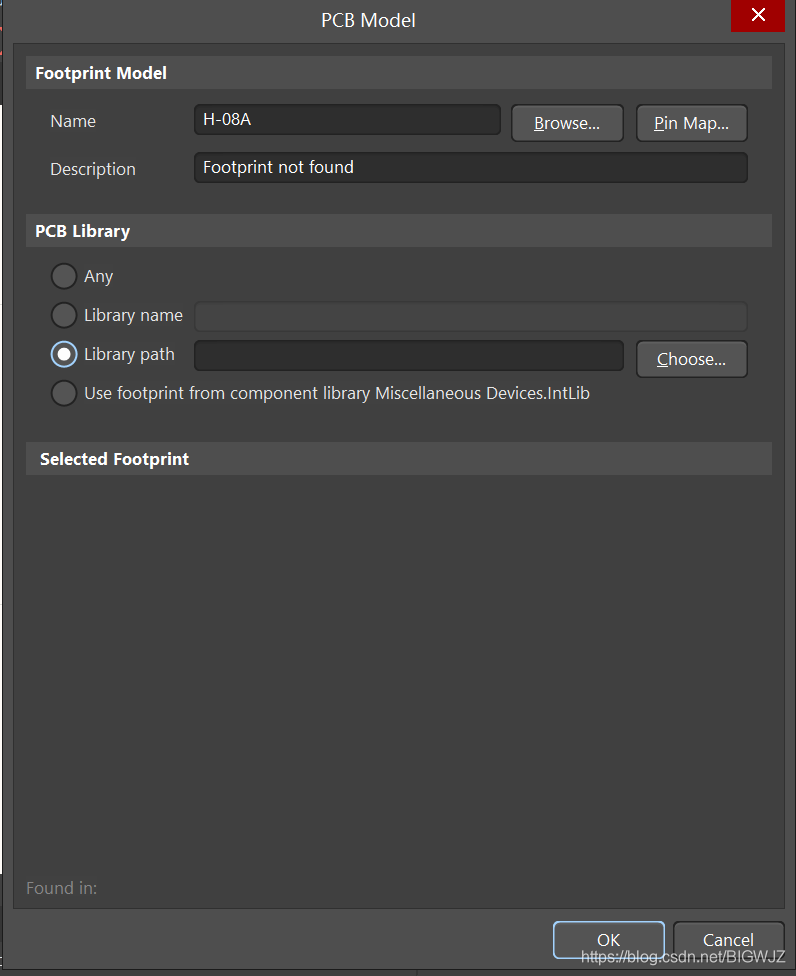Select the Library path radio button
Viewport: 796px width, 976px height.
point(64,354)
